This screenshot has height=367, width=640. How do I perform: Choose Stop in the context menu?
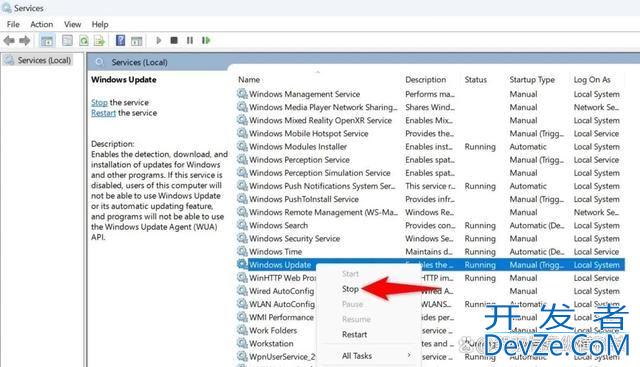[350, 289]
